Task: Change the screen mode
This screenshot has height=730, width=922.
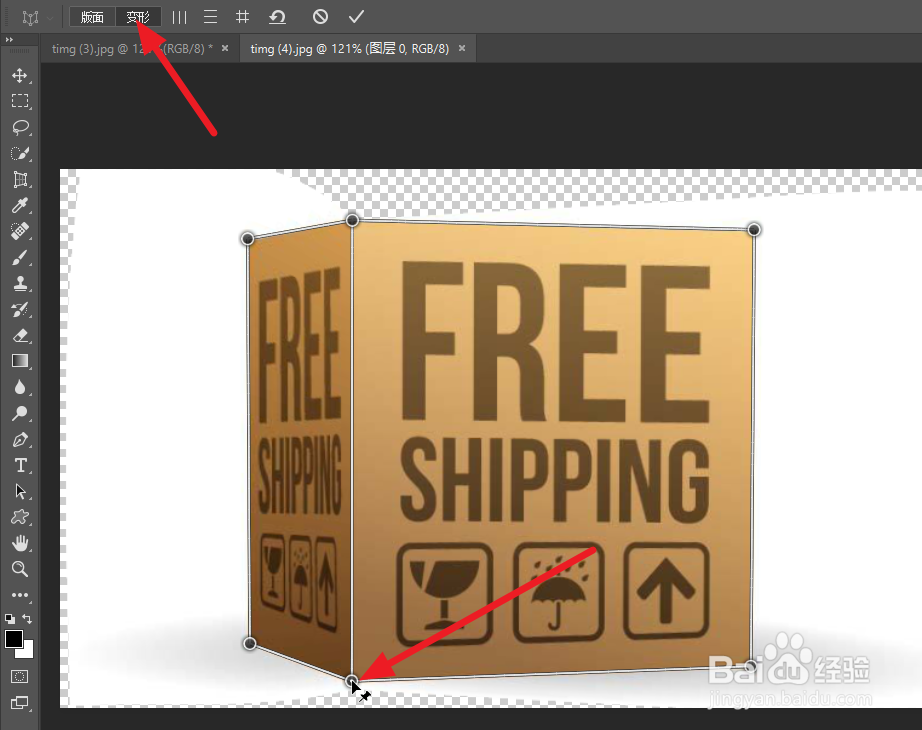Action: [x=19, y=702]
